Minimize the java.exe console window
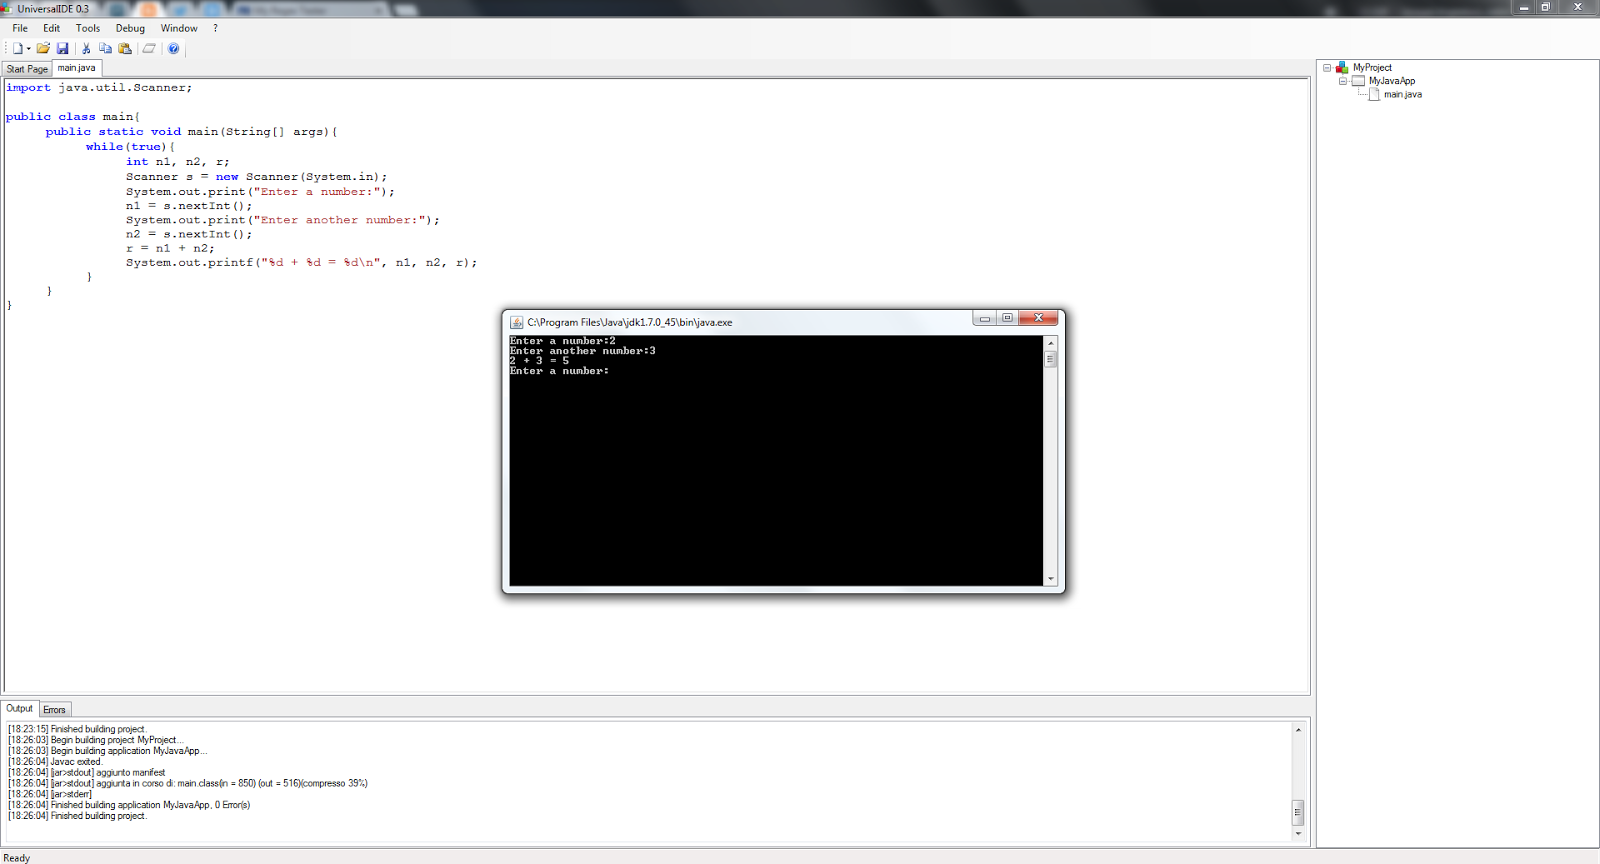This screenshot has height=864, width=1600. point(984,318)
